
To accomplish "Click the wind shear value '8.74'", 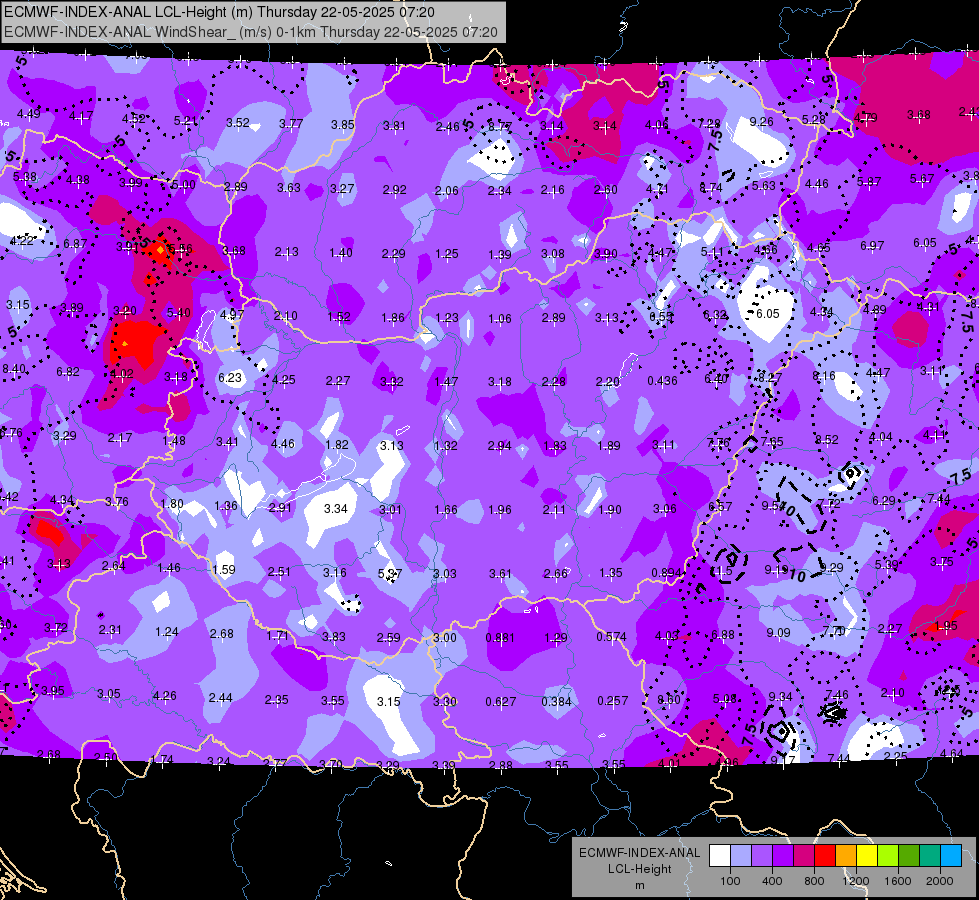I will (711, 187).
